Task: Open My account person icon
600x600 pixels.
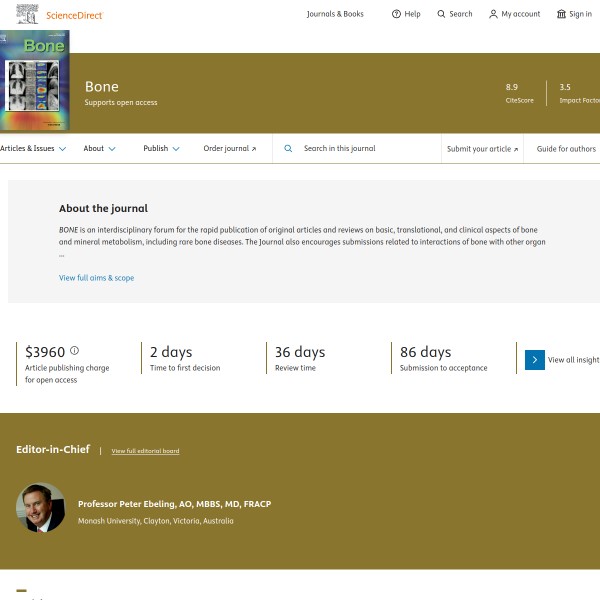Action: (x=493, y=14)
